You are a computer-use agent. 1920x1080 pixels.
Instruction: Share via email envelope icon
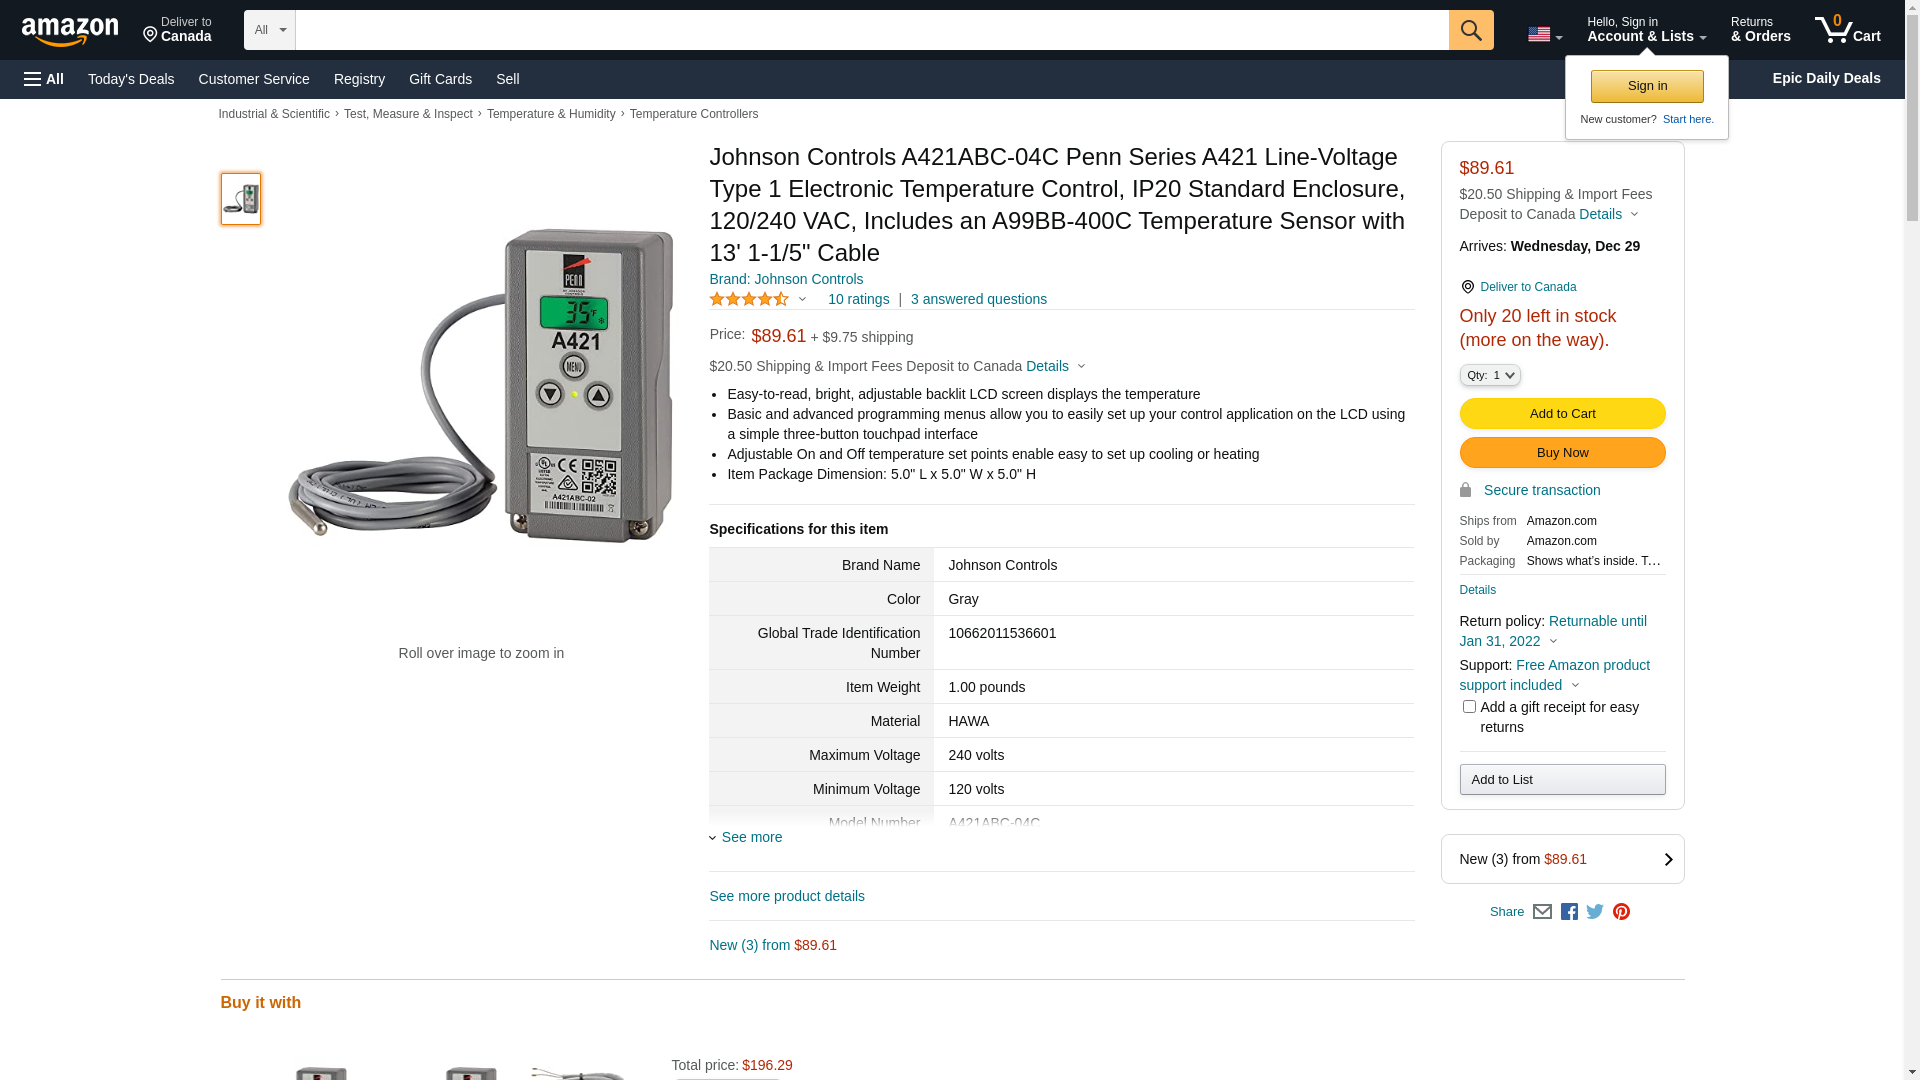[1542, 912]
